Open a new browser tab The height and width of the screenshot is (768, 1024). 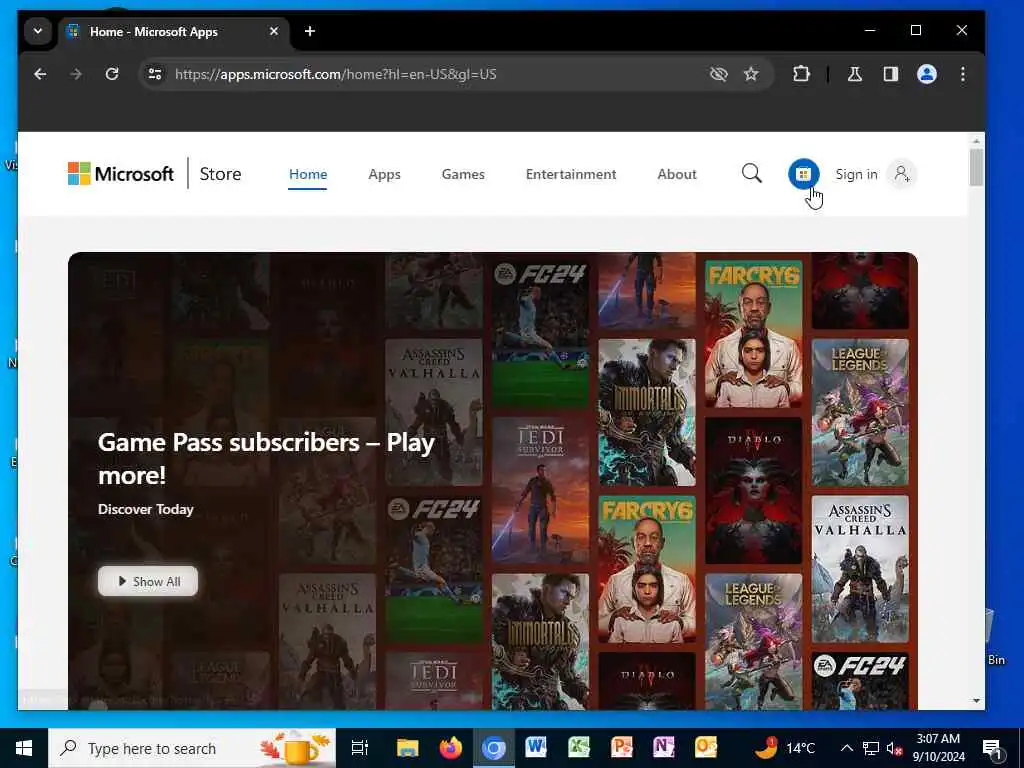(x=310, y=31)
